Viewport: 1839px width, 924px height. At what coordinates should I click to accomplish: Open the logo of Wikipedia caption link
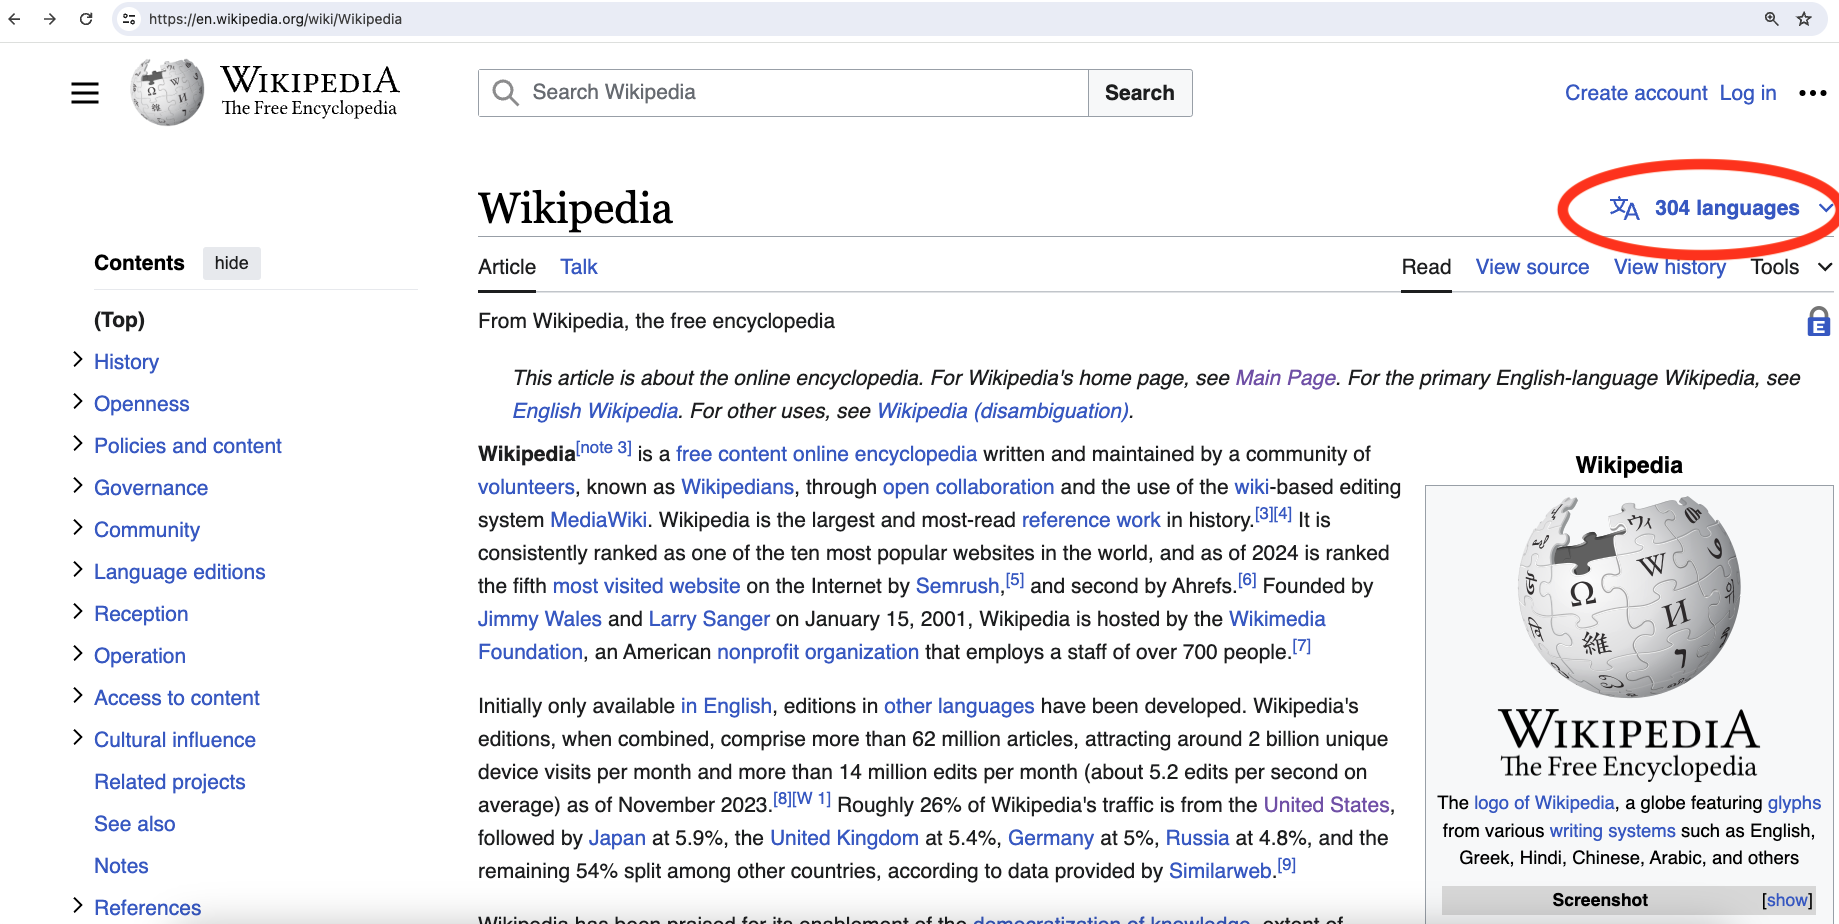(1544, 803)
